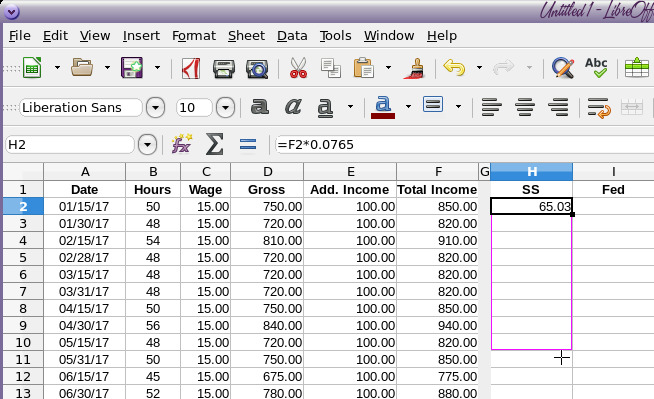Open the dropdown beside New spreadsheet icon
Viewport: 654px width, 399px height.
pyautogui.click(x=57, y=68)
